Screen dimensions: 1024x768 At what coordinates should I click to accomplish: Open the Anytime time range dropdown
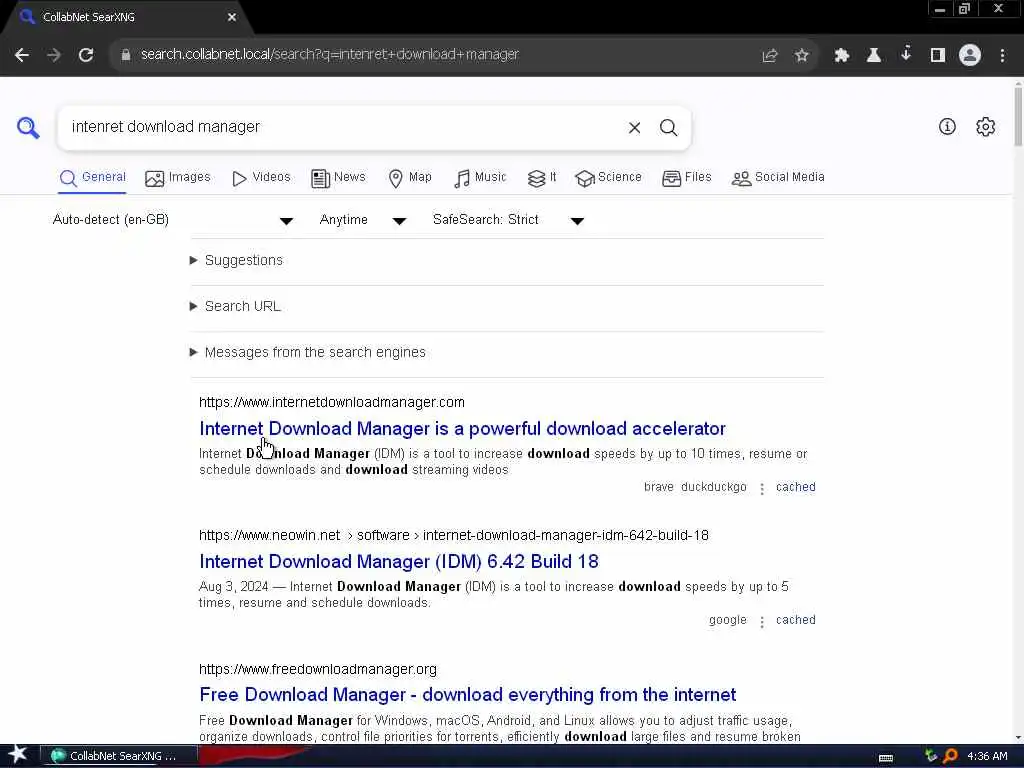(x=363, y=220)
